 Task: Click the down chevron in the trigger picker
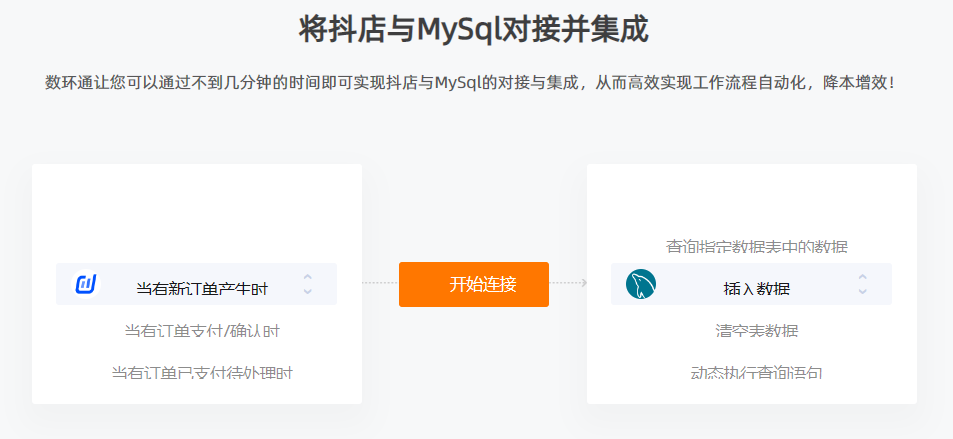pos(308,291)
